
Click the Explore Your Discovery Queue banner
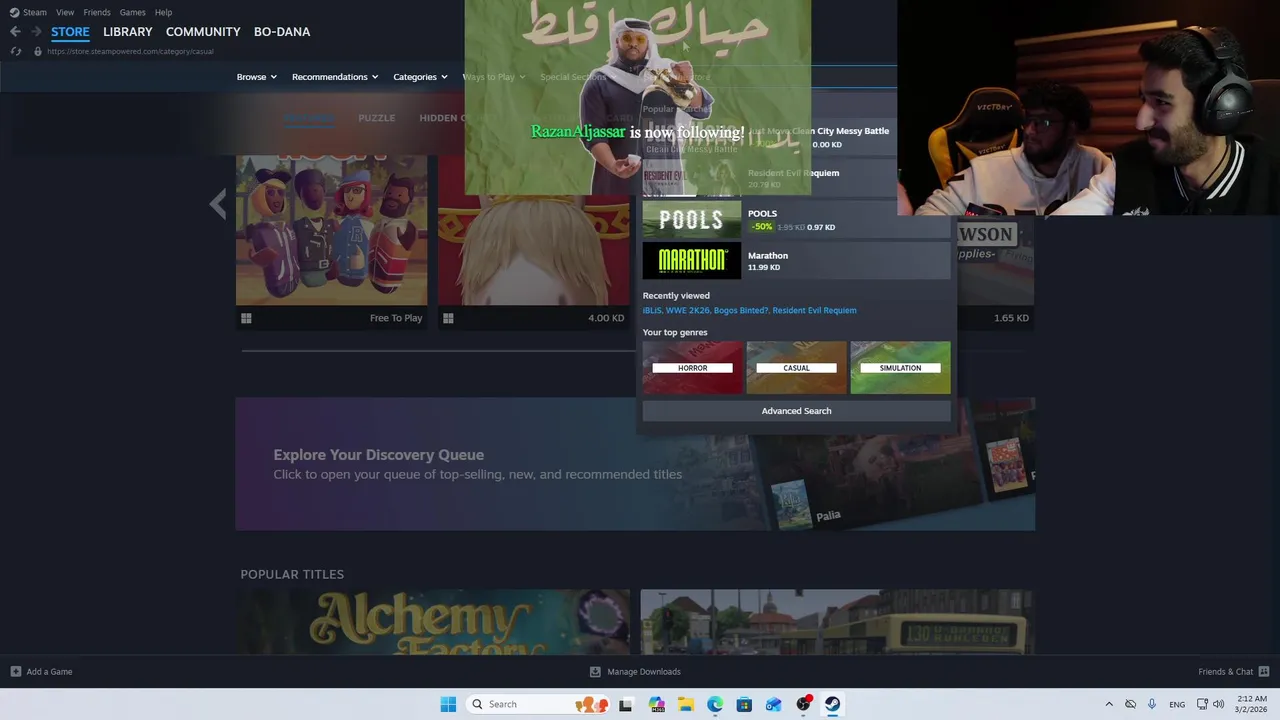click(635, 464)
